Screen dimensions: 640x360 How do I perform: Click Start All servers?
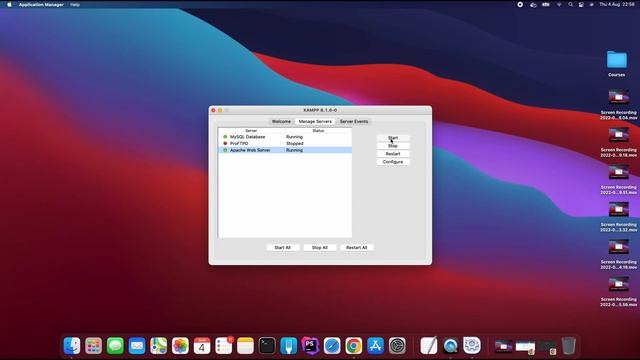pyautogui.click(x=282, y=247)
